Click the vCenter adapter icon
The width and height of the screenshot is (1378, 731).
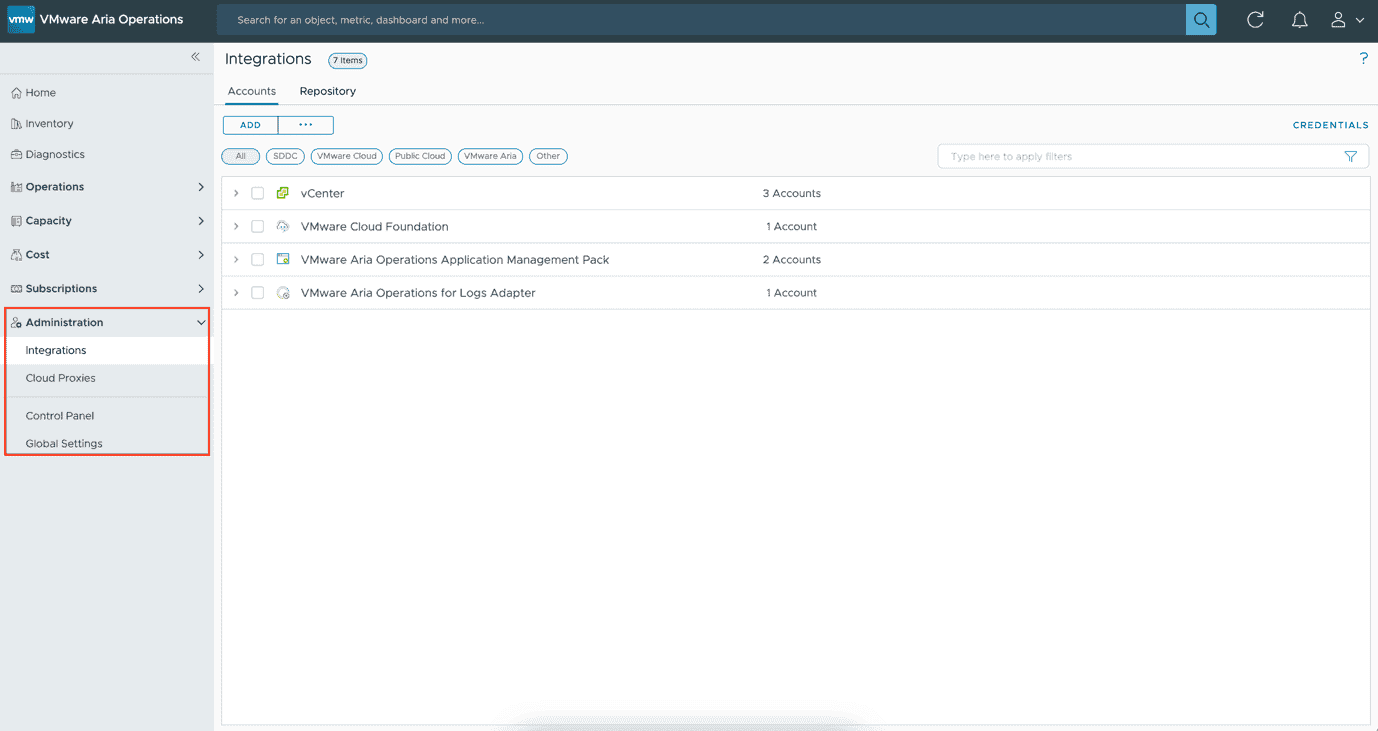(x=283, y=193)
